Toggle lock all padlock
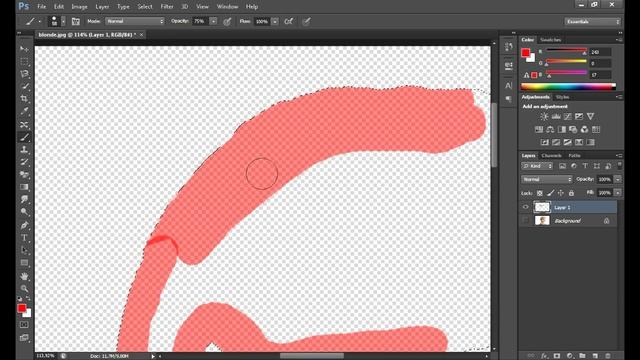 coord(571,193)
